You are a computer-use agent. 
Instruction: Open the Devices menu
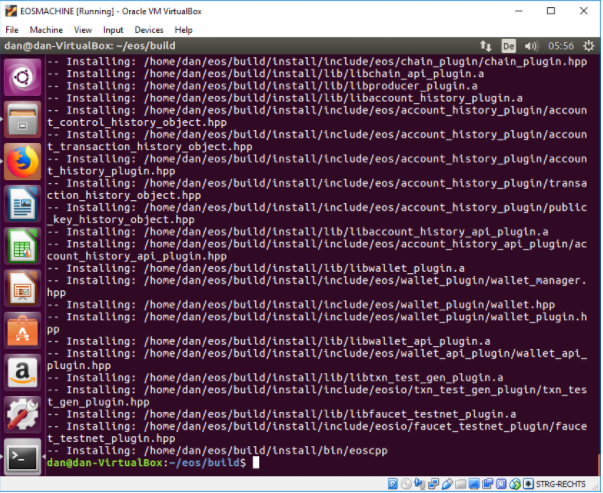(149, 30)
